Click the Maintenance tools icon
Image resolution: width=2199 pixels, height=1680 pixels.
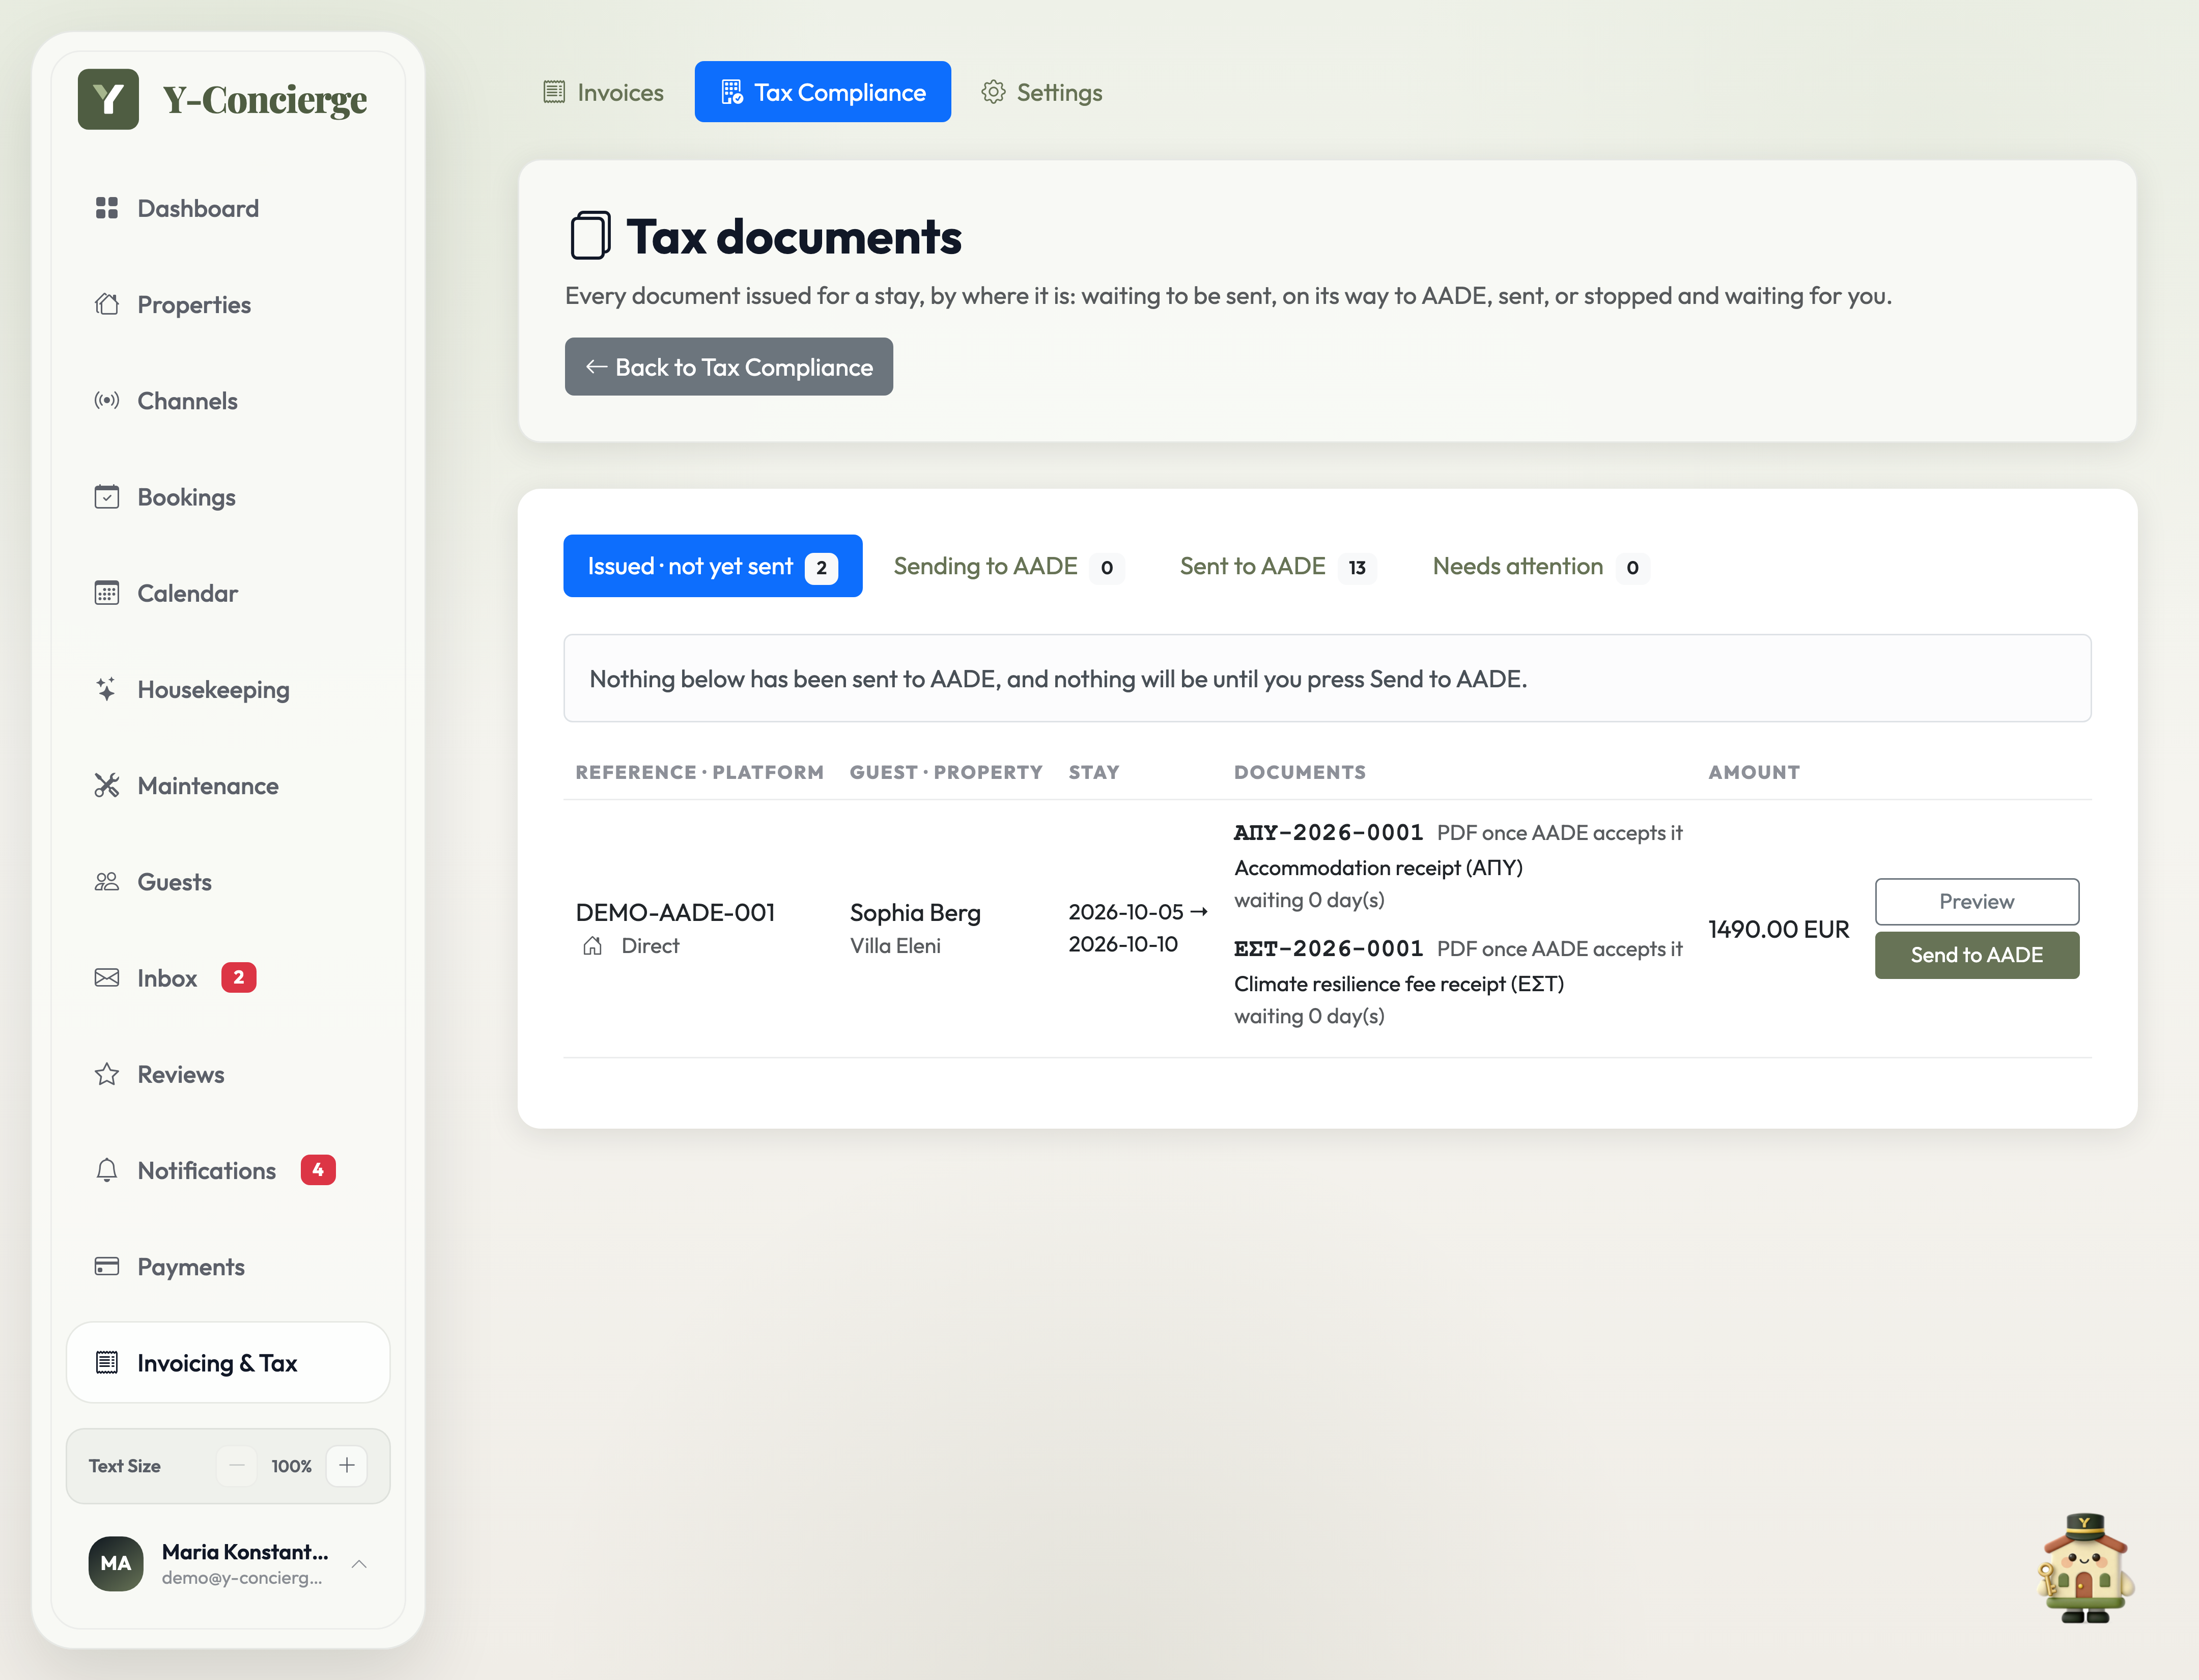[107, 785]
